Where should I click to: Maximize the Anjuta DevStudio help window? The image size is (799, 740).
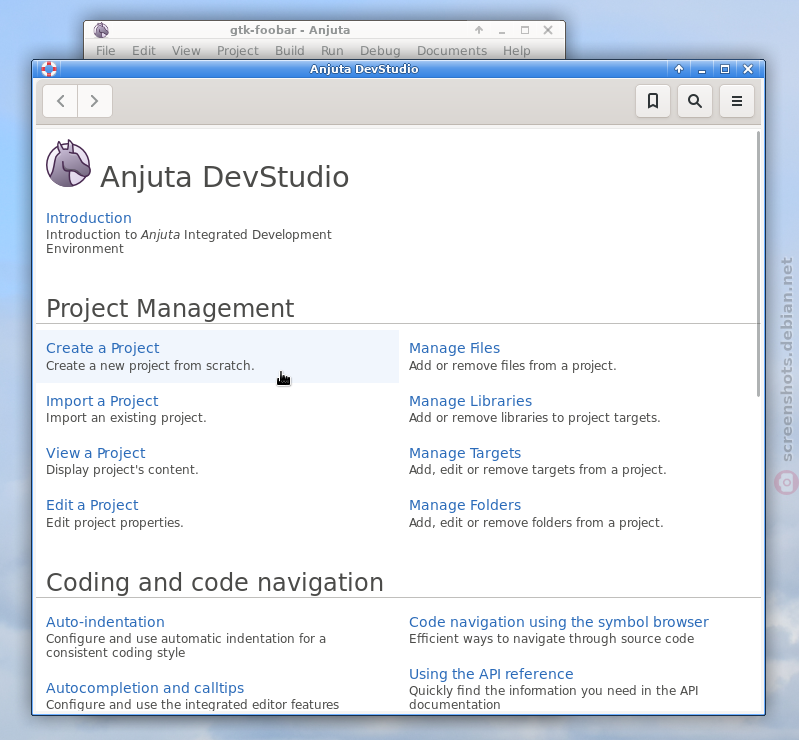725,69
